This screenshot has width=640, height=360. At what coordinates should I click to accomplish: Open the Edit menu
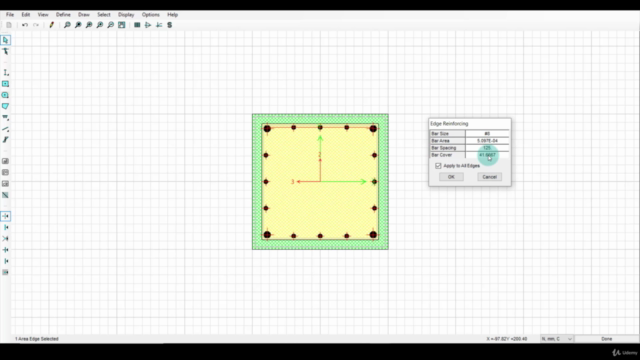[x=26, y=15]
